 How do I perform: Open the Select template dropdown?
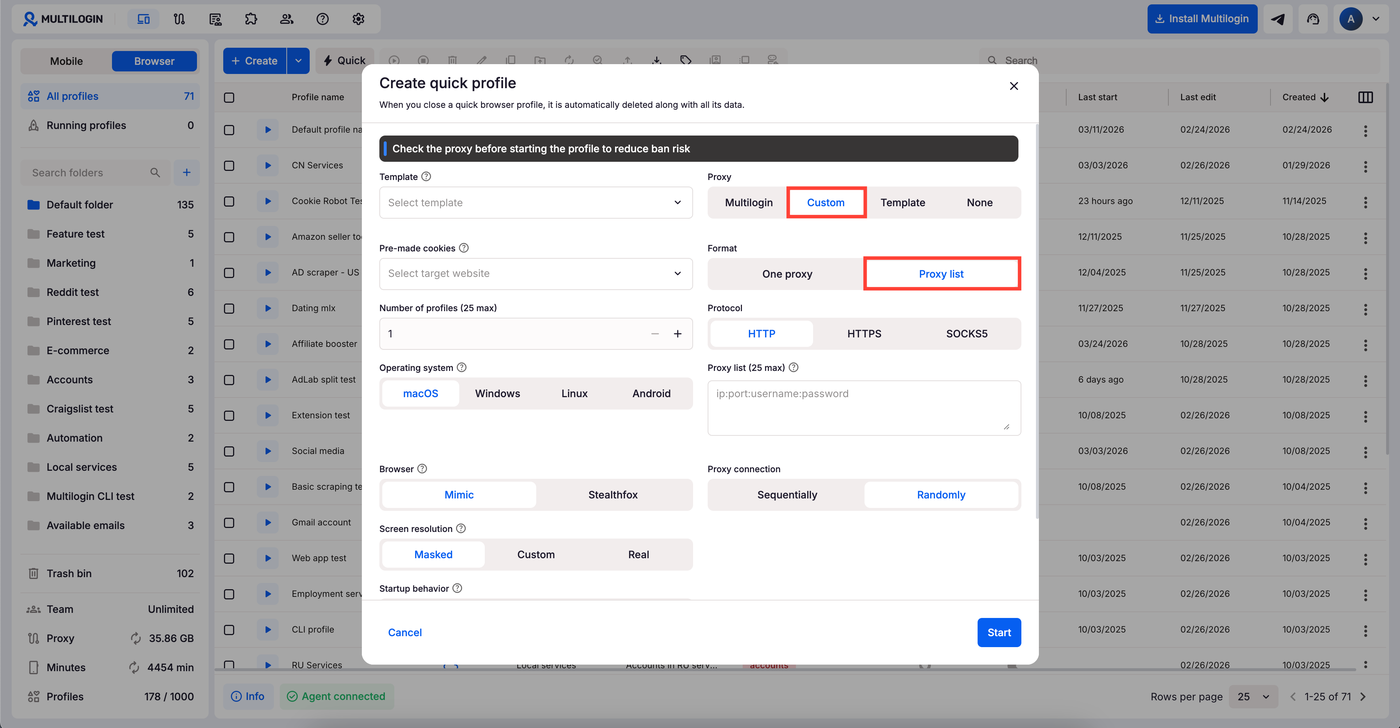536,202
